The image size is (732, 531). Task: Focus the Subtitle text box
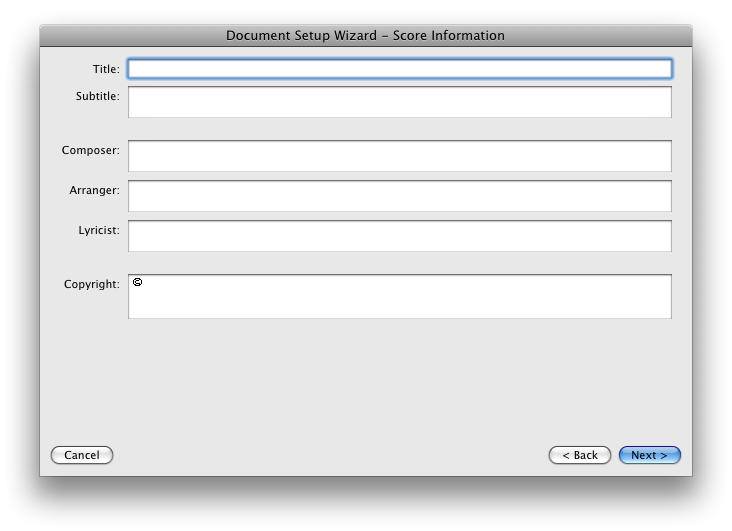pos(400,102)
